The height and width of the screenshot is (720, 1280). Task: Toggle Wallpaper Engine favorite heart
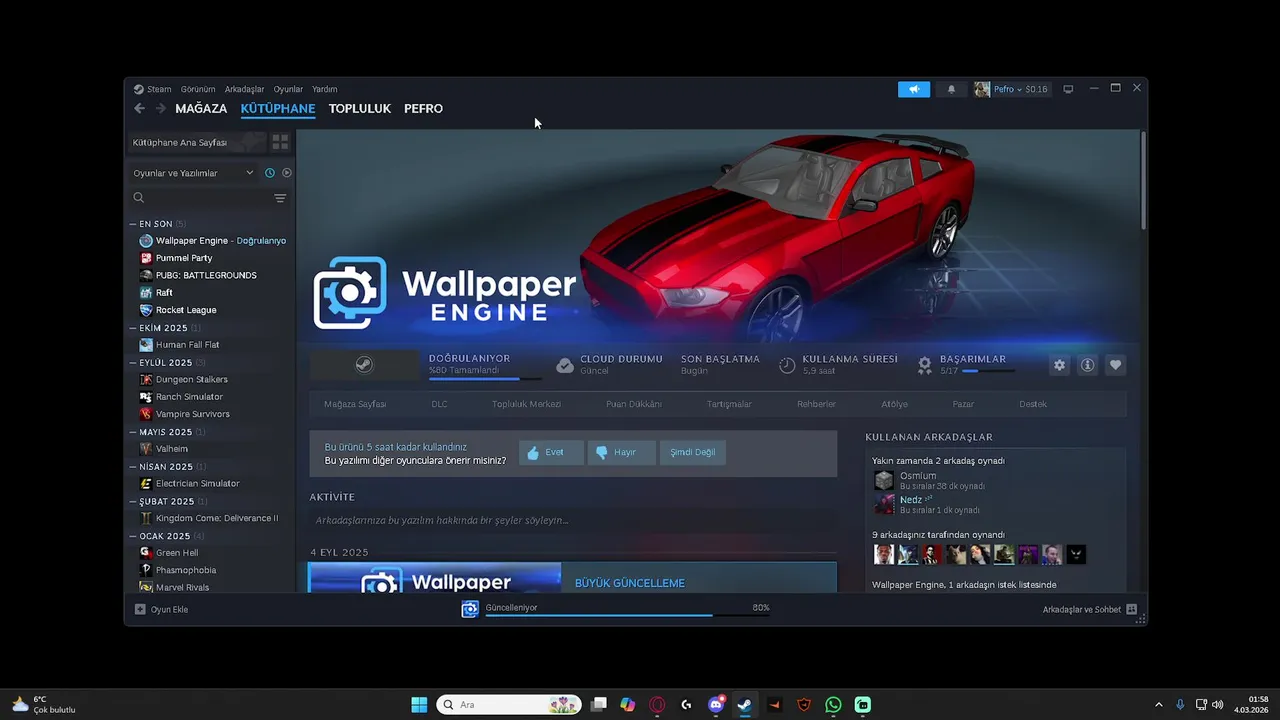pos(1116,365)
